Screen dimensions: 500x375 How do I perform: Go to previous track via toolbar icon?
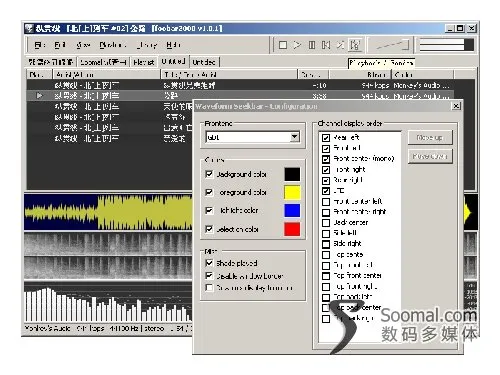click(326, 45)
